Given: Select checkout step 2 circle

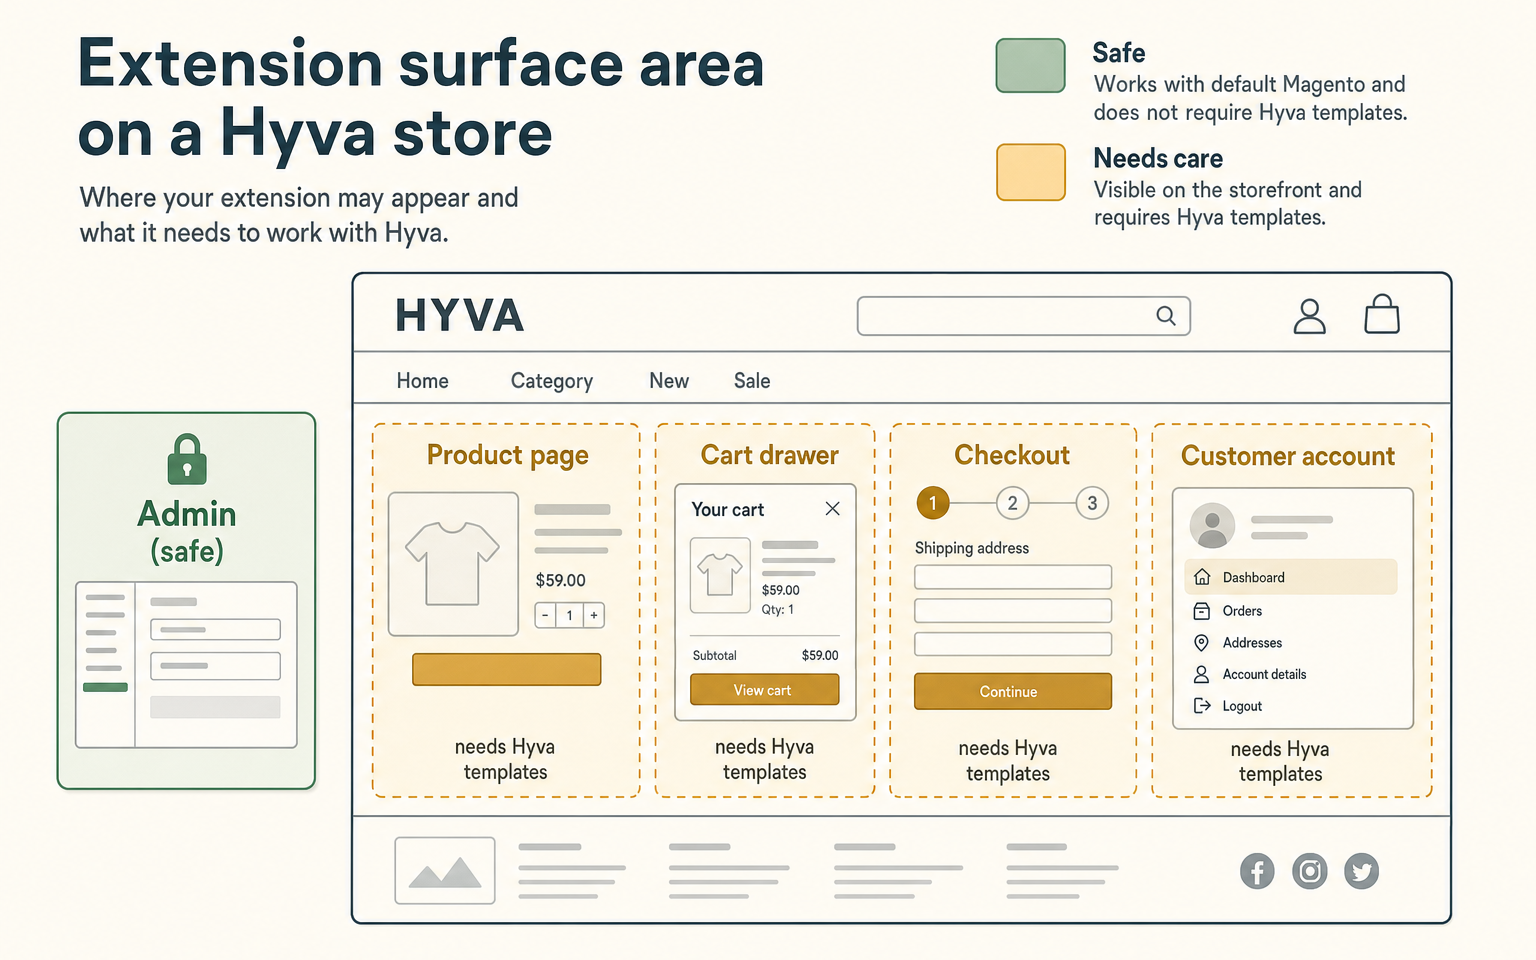Looking at the screenshot, I should pyautogui.click(x=1013, y=503).
